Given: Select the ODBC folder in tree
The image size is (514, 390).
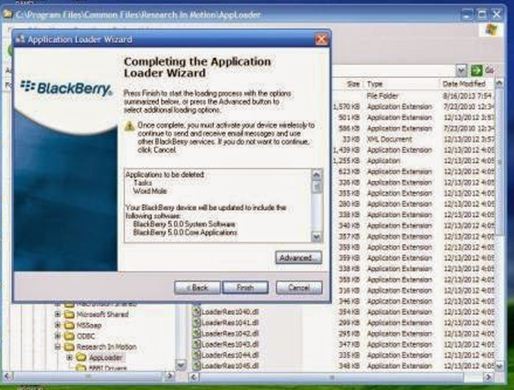Looking at the screenshot, I should point(86,336).
